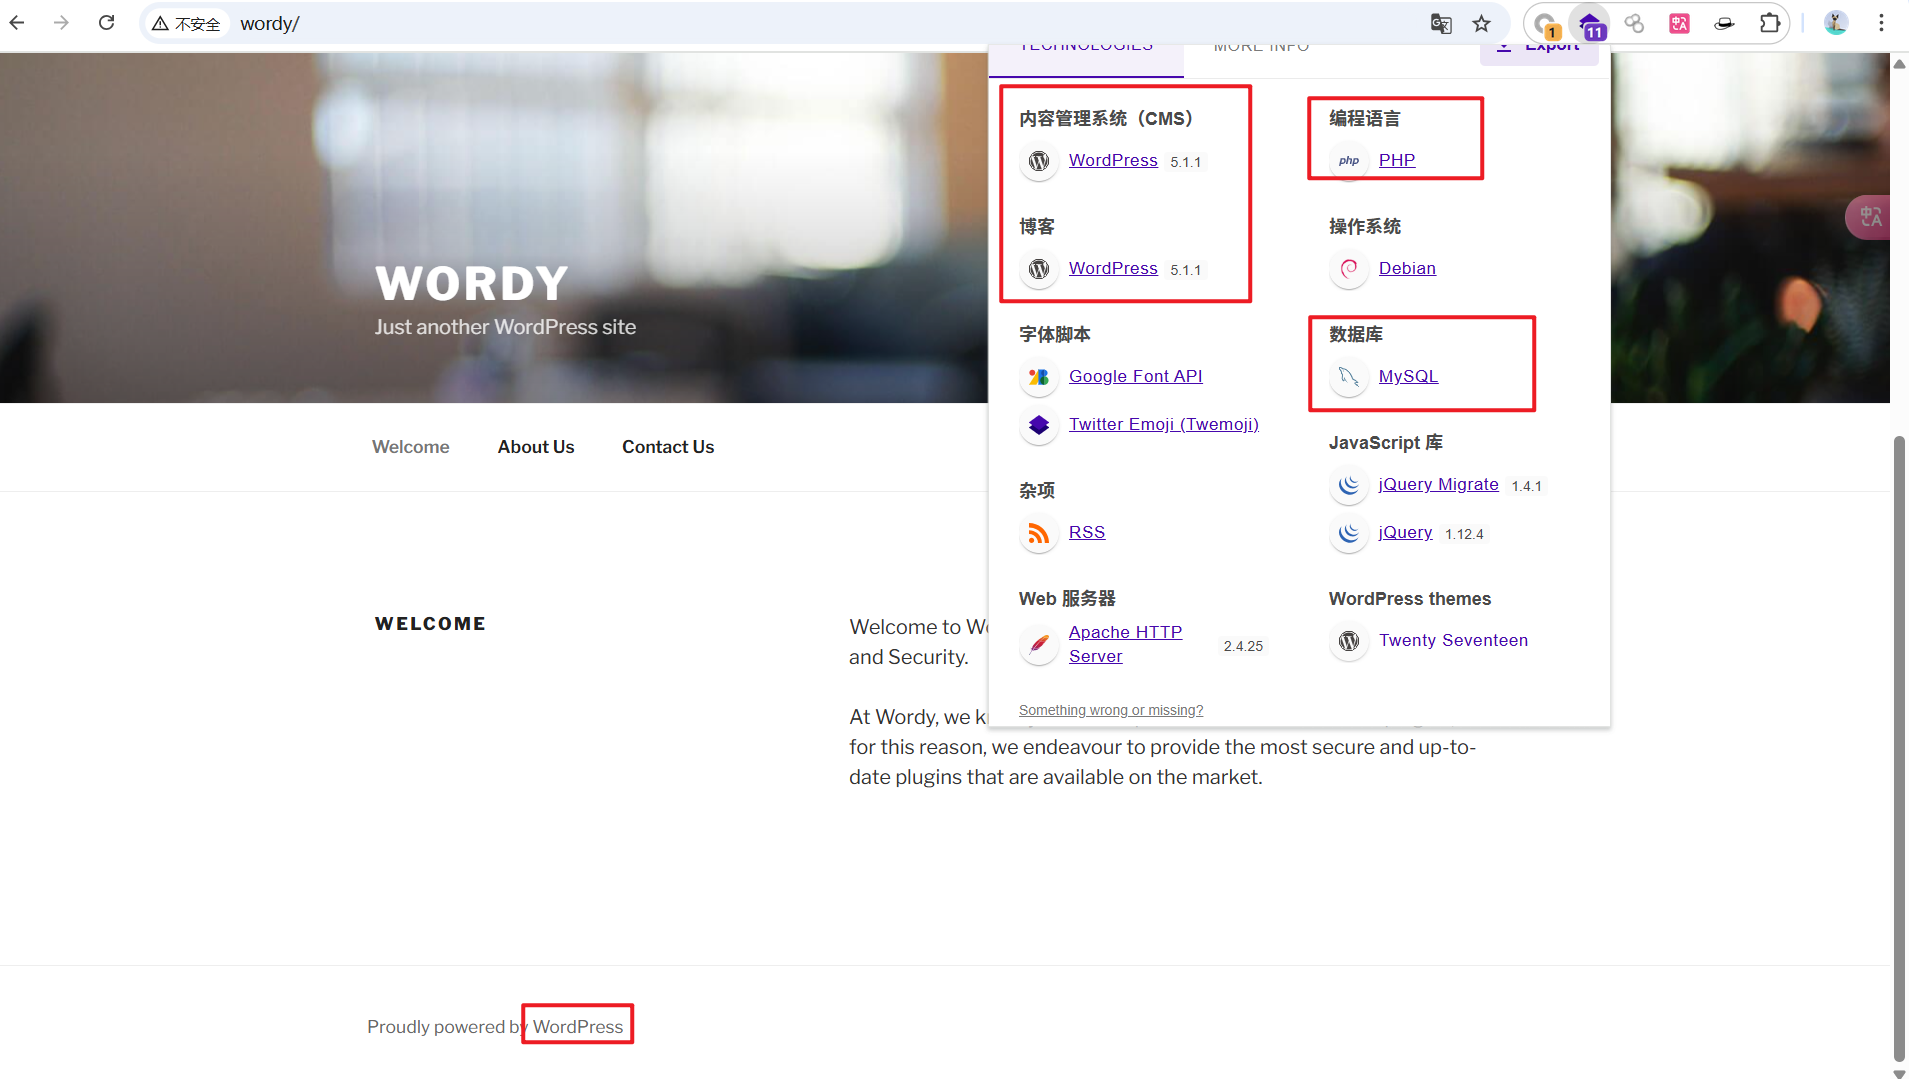Click the jQuery Migrate icon

1349,485
